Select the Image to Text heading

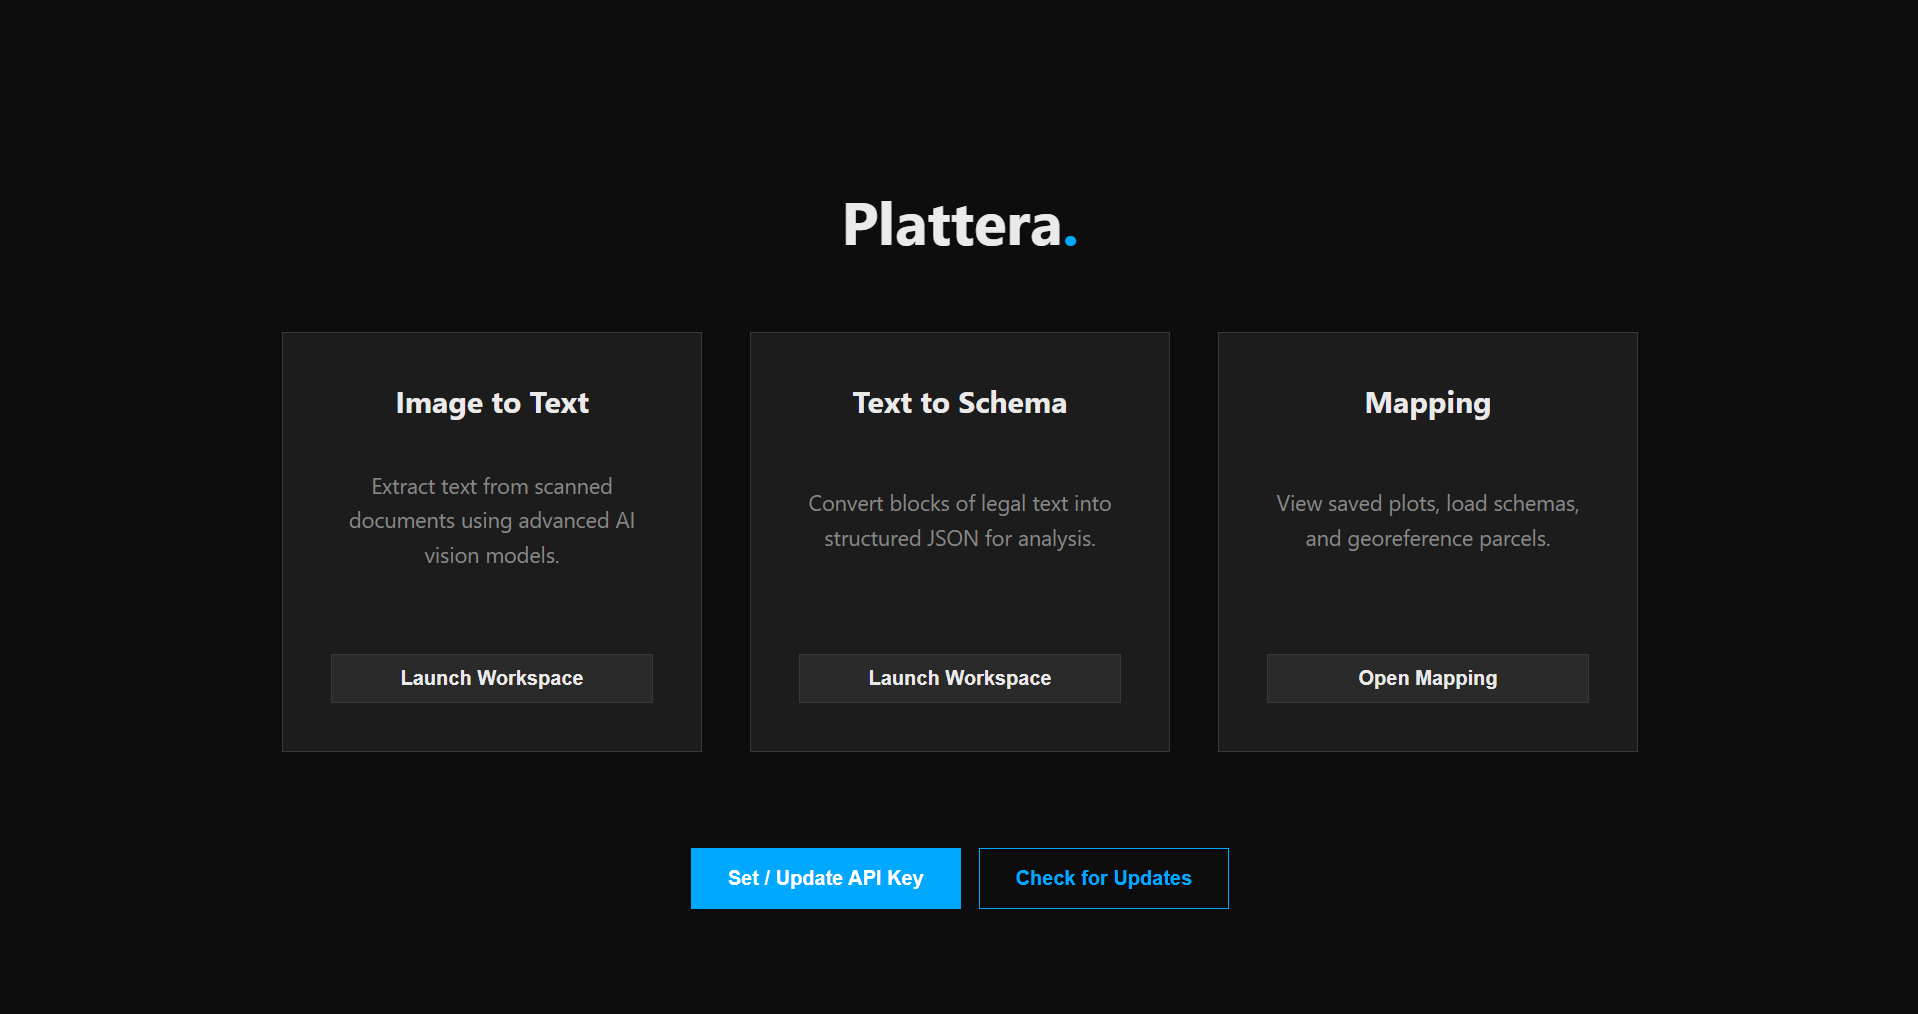[x=492, y=403]
